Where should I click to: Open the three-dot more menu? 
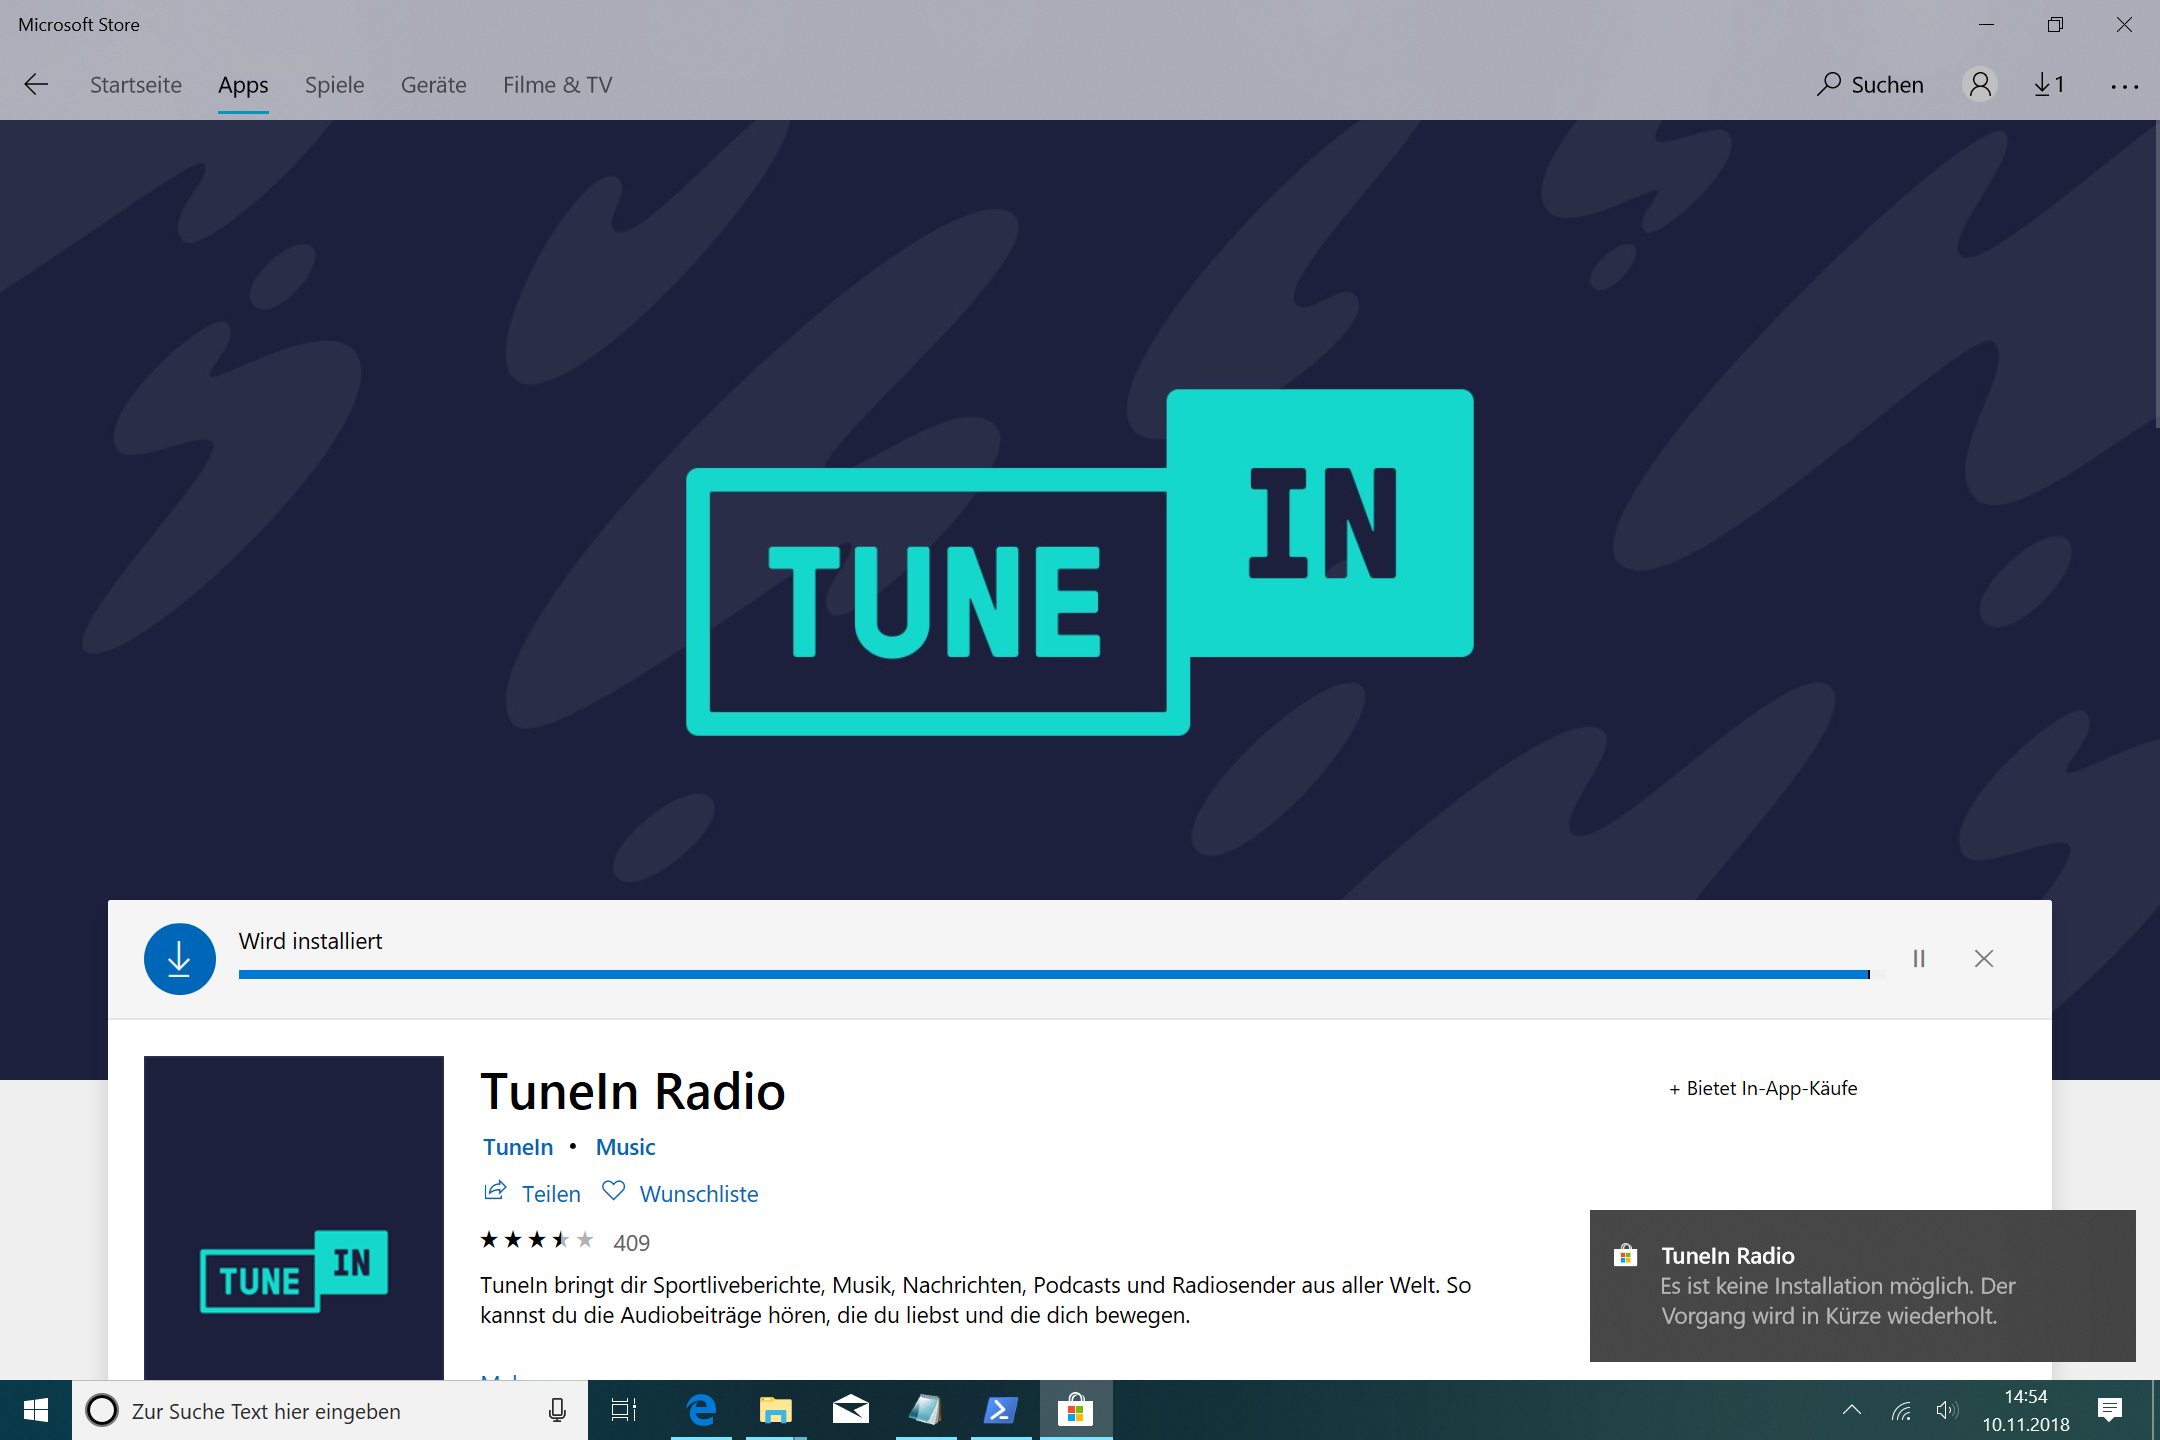coord(2124,86)
